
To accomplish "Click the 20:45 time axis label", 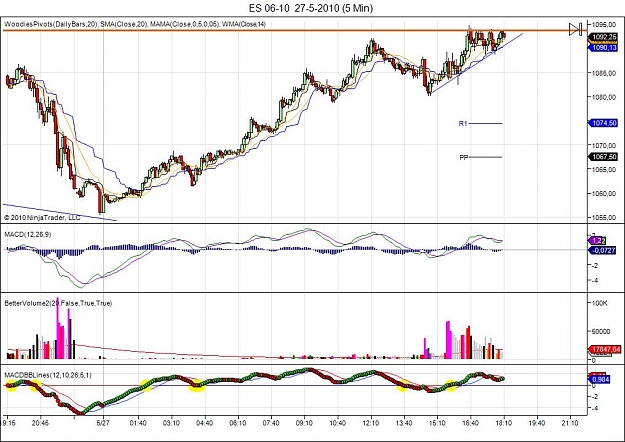I will click(x=40, y=423).
